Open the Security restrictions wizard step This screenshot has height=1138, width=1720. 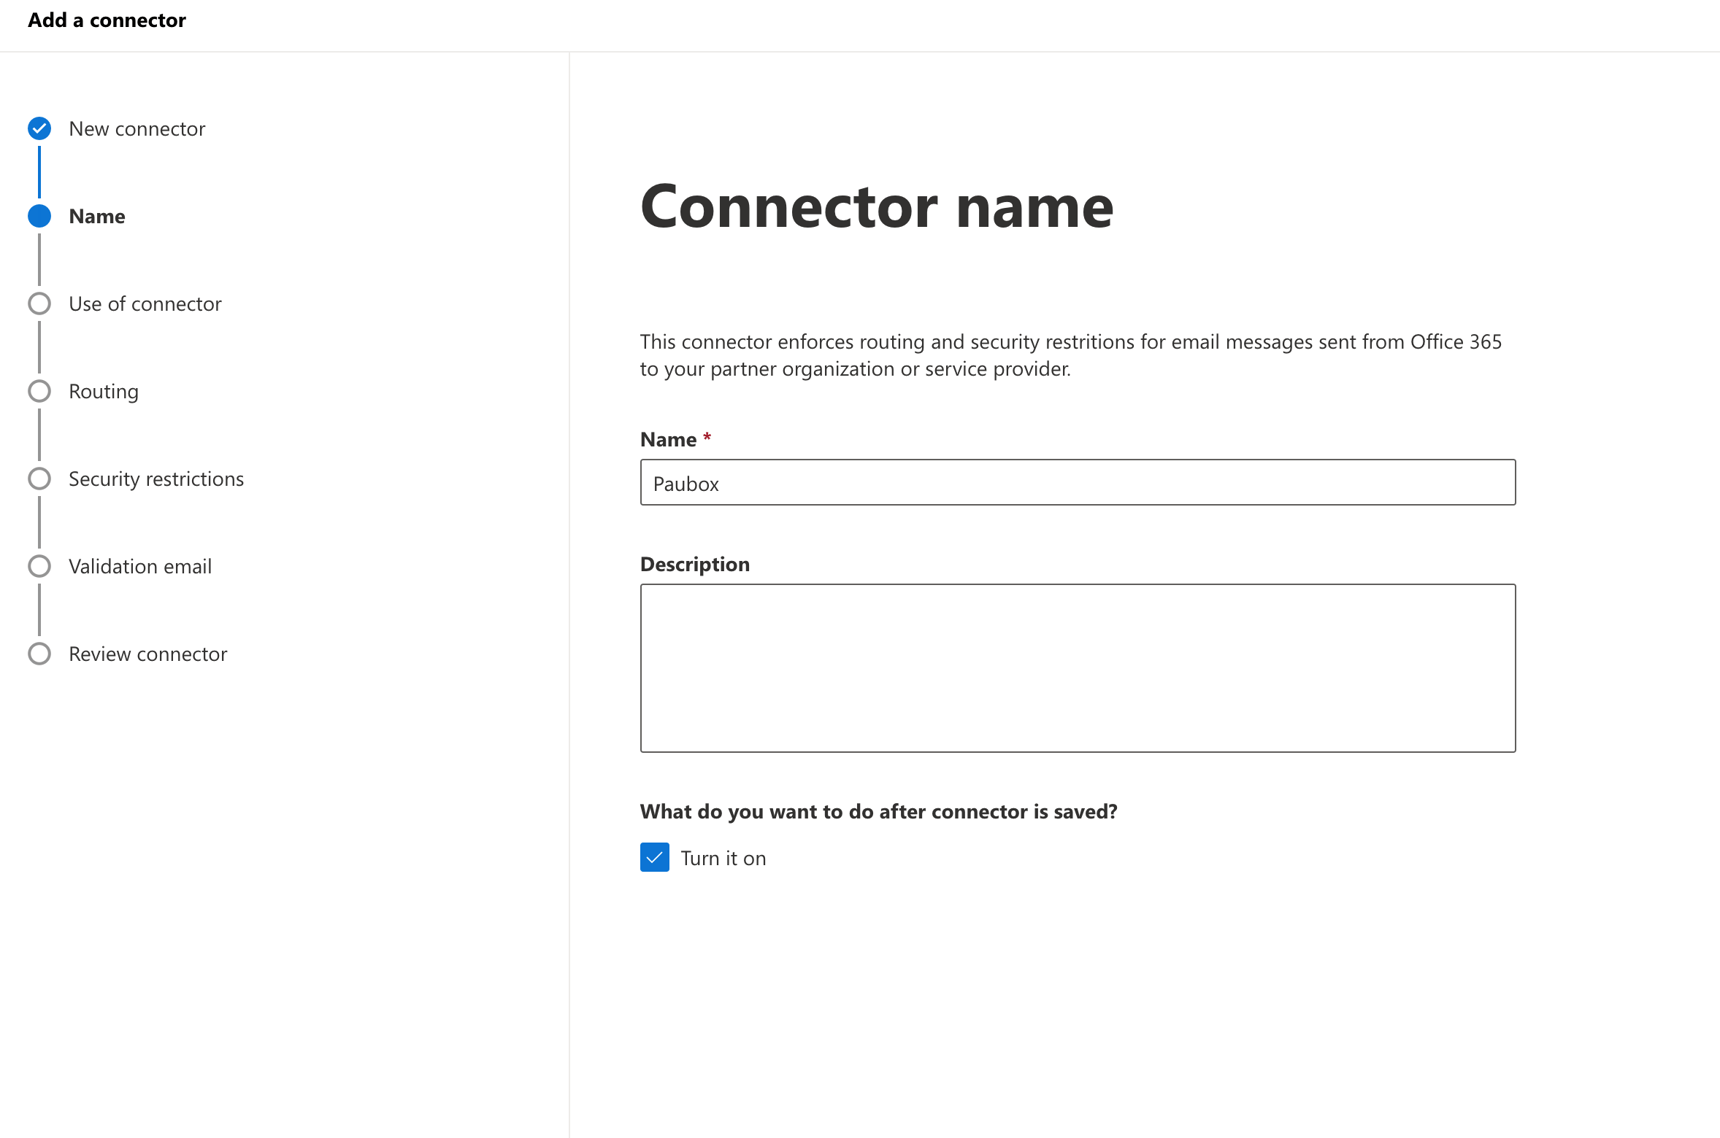point(156,478)
